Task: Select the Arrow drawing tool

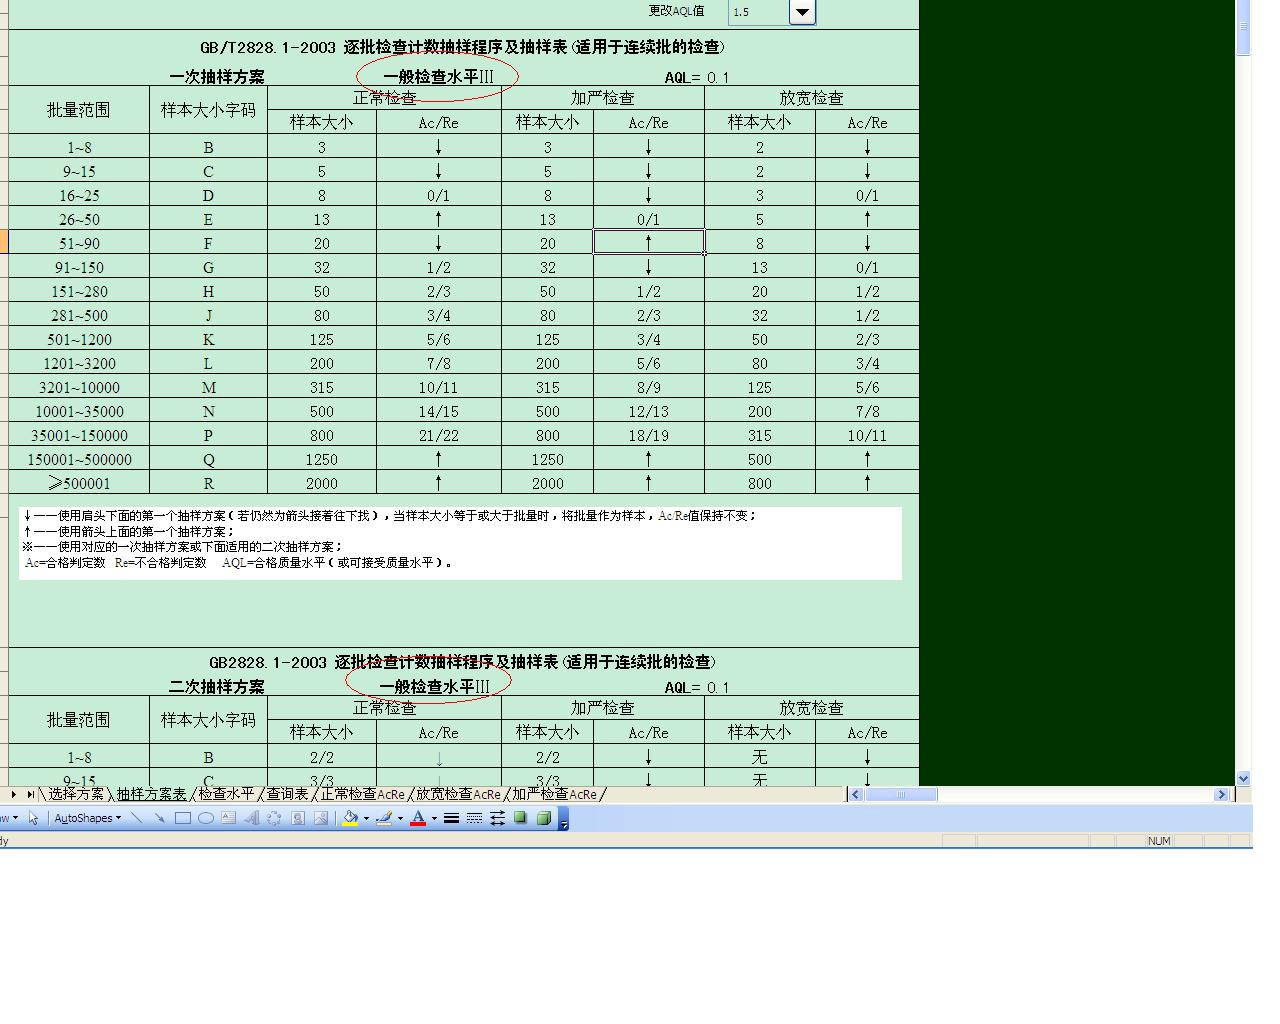Action: [x=160, y=817]
